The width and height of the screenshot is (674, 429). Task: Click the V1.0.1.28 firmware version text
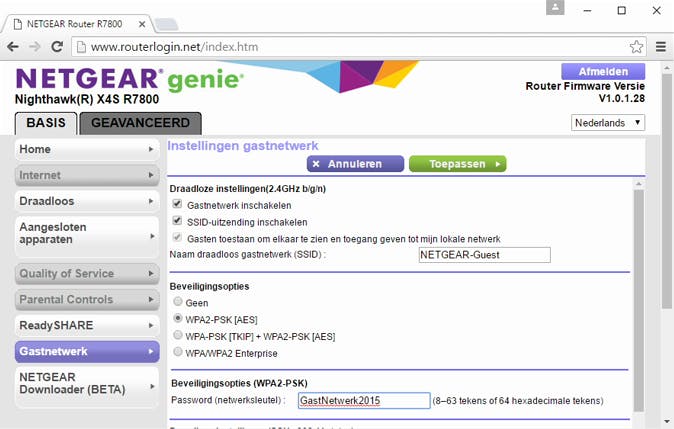point(622,98)
